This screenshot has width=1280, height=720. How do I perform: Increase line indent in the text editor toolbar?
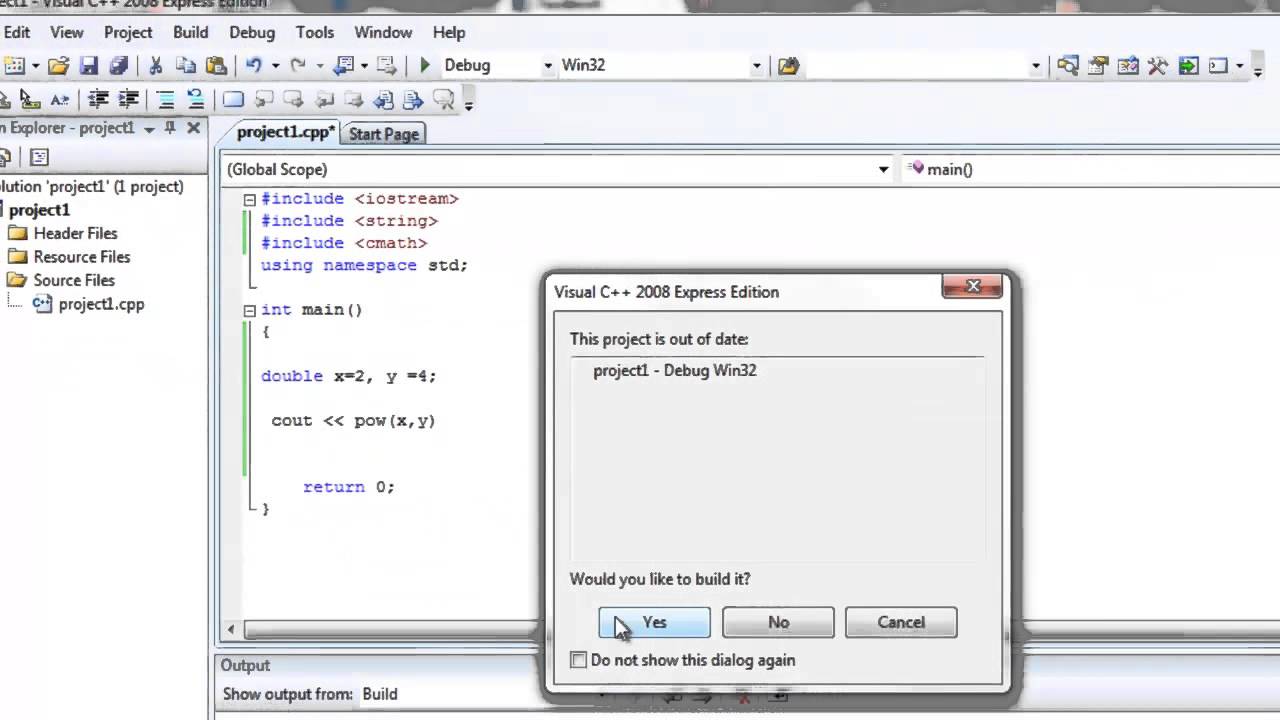(x=129, y=99)
